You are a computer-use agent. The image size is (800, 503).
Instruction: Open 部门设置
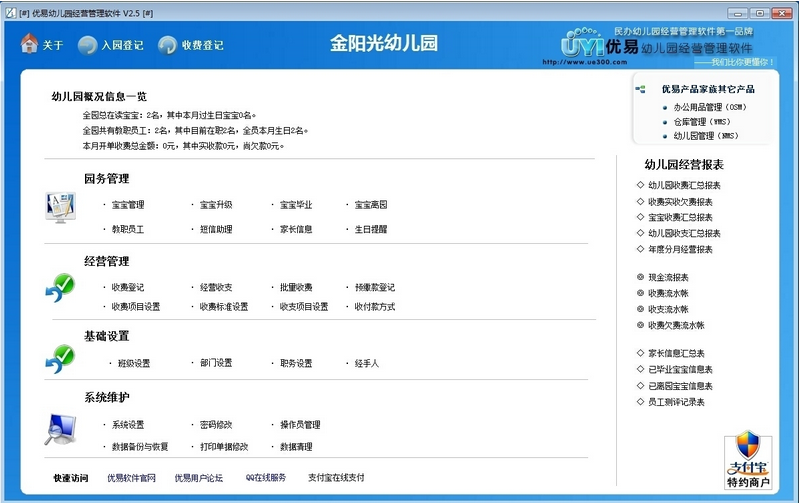(x=216, y=363)
